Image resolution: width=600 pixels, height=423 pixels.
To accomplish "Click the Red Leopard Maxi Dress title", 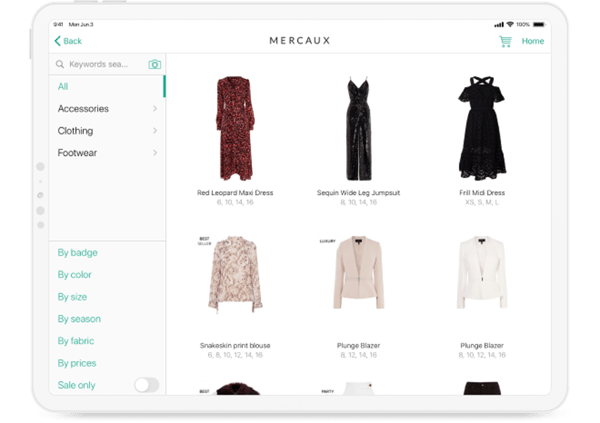I will [235, 193].
